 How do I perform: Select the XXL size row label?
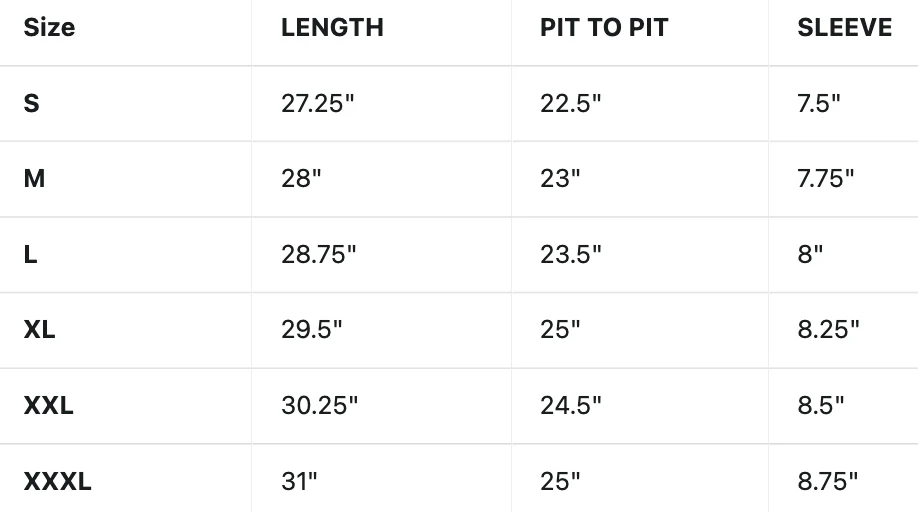click(x=49, y=406)
